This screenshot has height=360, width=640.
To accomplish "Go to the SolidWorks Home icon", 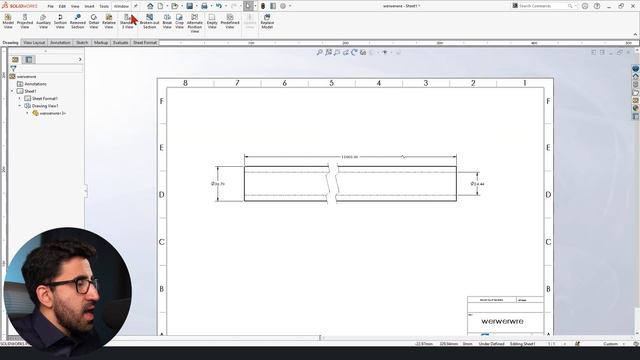I will tap(150, 6).
